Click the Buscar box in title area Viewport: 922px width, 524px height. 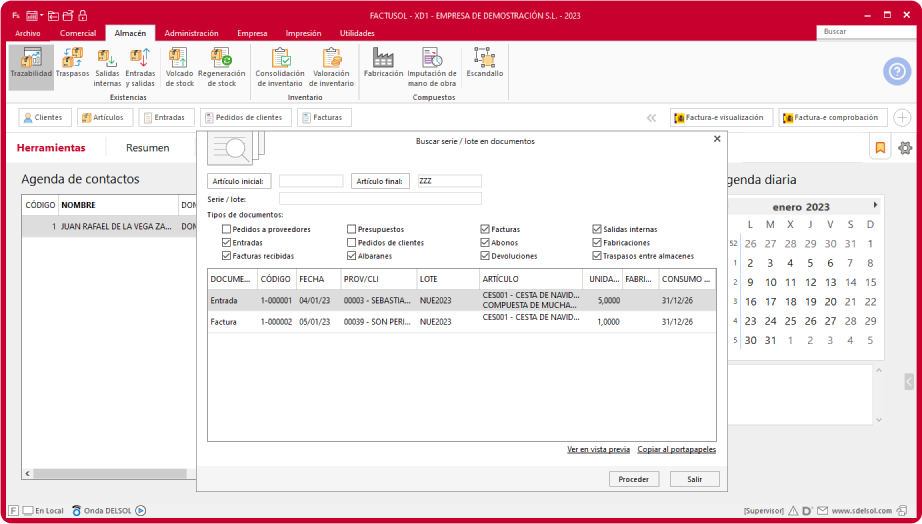(x=866, y=32)
